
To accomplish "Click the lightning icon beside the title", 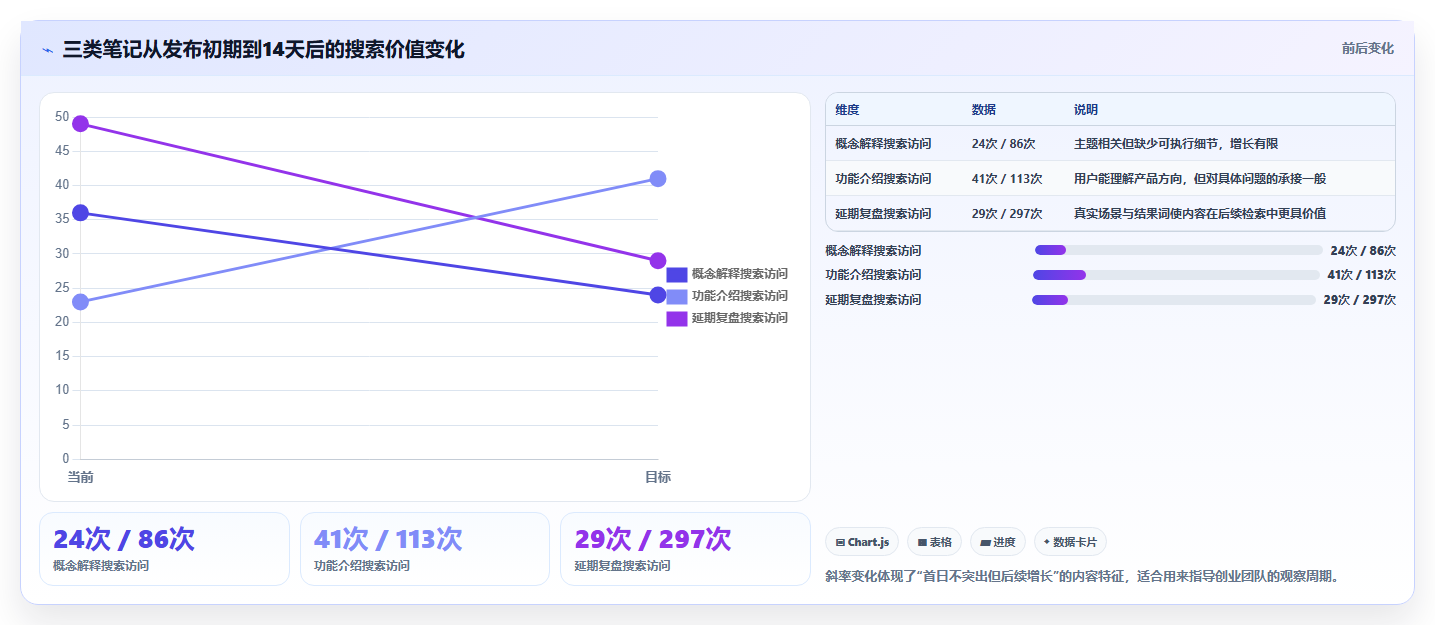I will pyautogui.click(x=48, y=50).
